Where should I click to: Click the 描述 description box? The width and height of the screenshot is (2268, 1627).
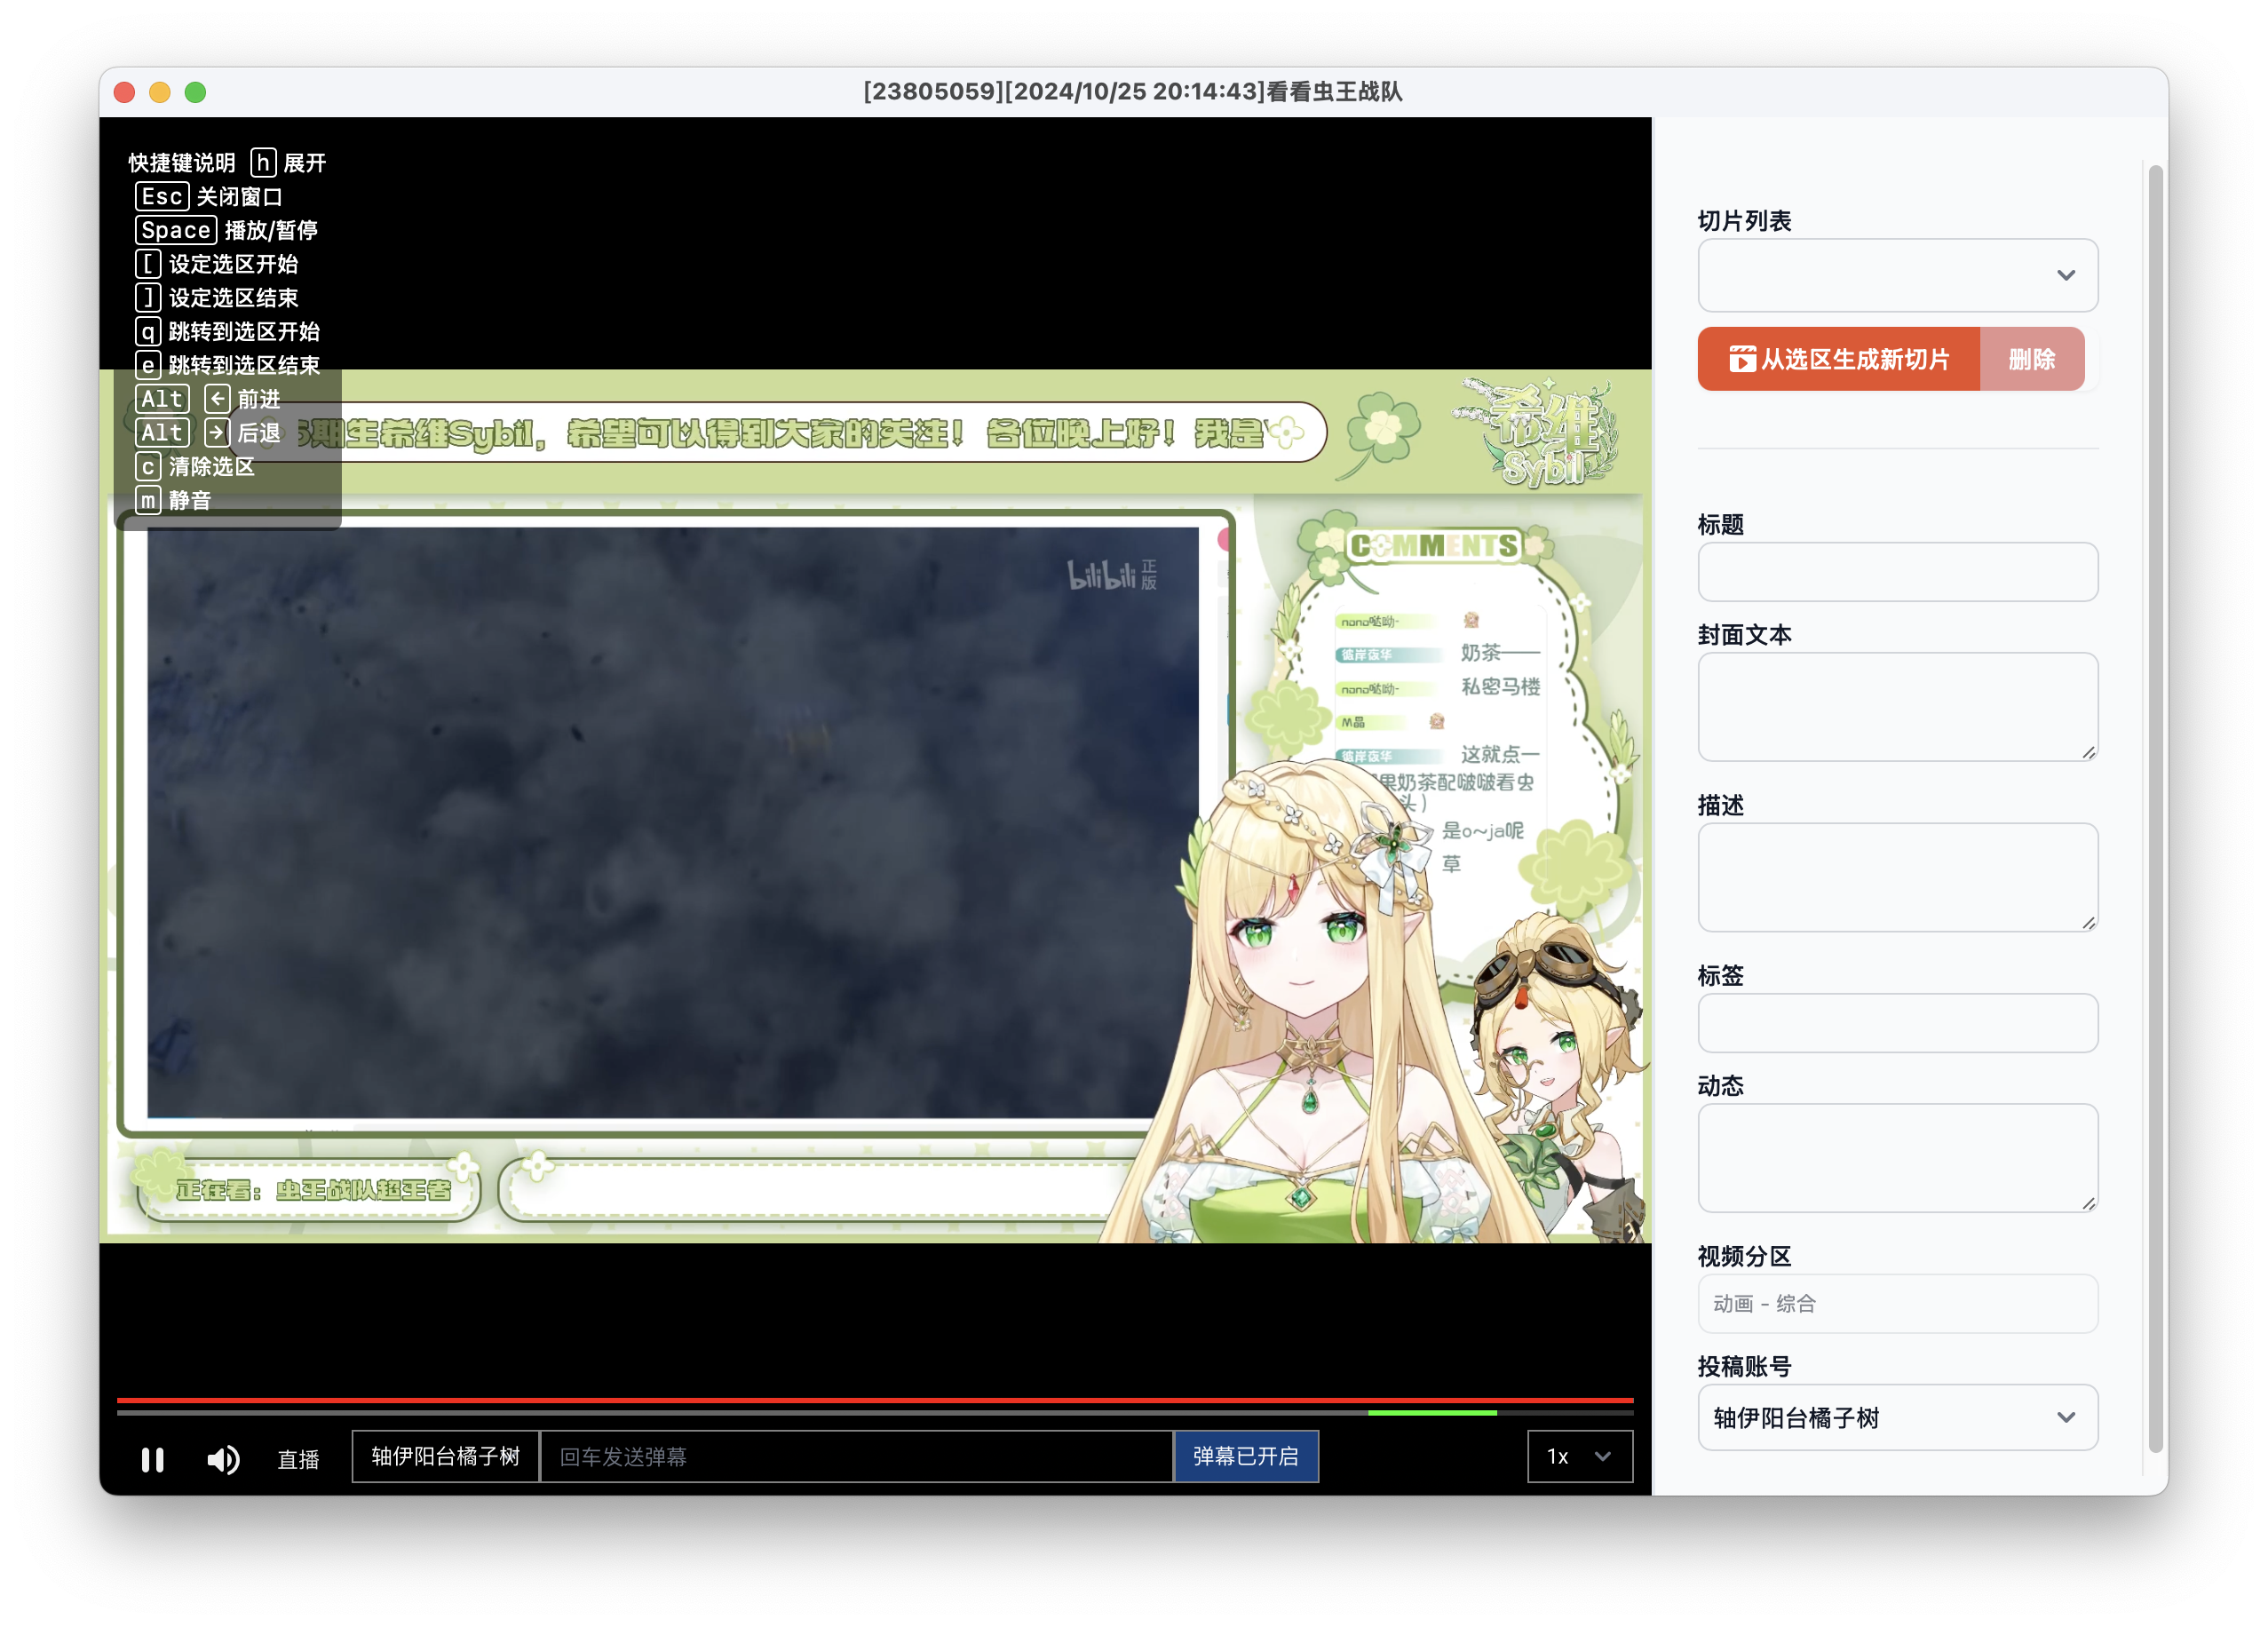[1897, 877]
